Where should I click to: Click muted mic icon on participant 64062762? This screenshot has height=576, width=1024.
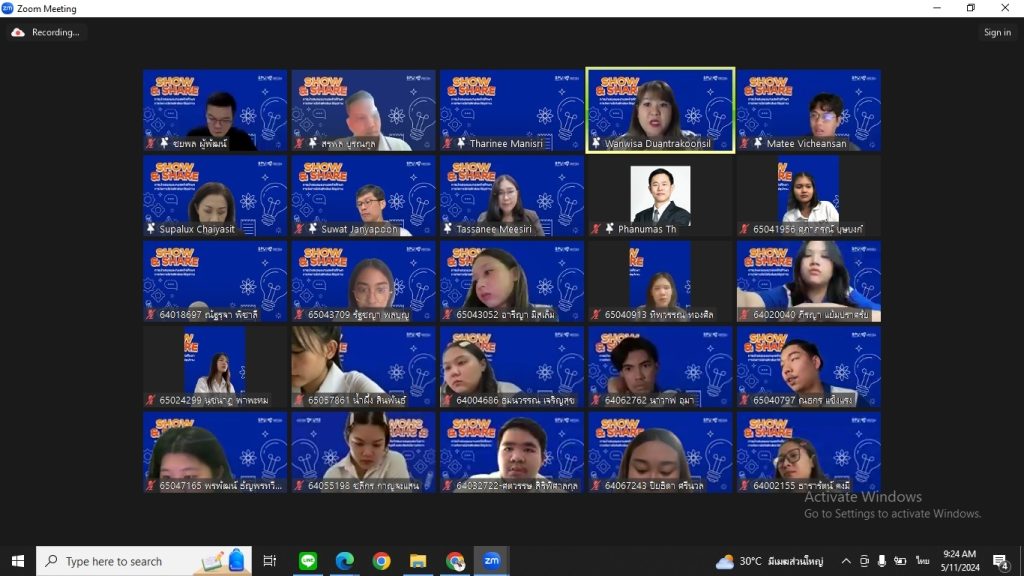[596, 400]
